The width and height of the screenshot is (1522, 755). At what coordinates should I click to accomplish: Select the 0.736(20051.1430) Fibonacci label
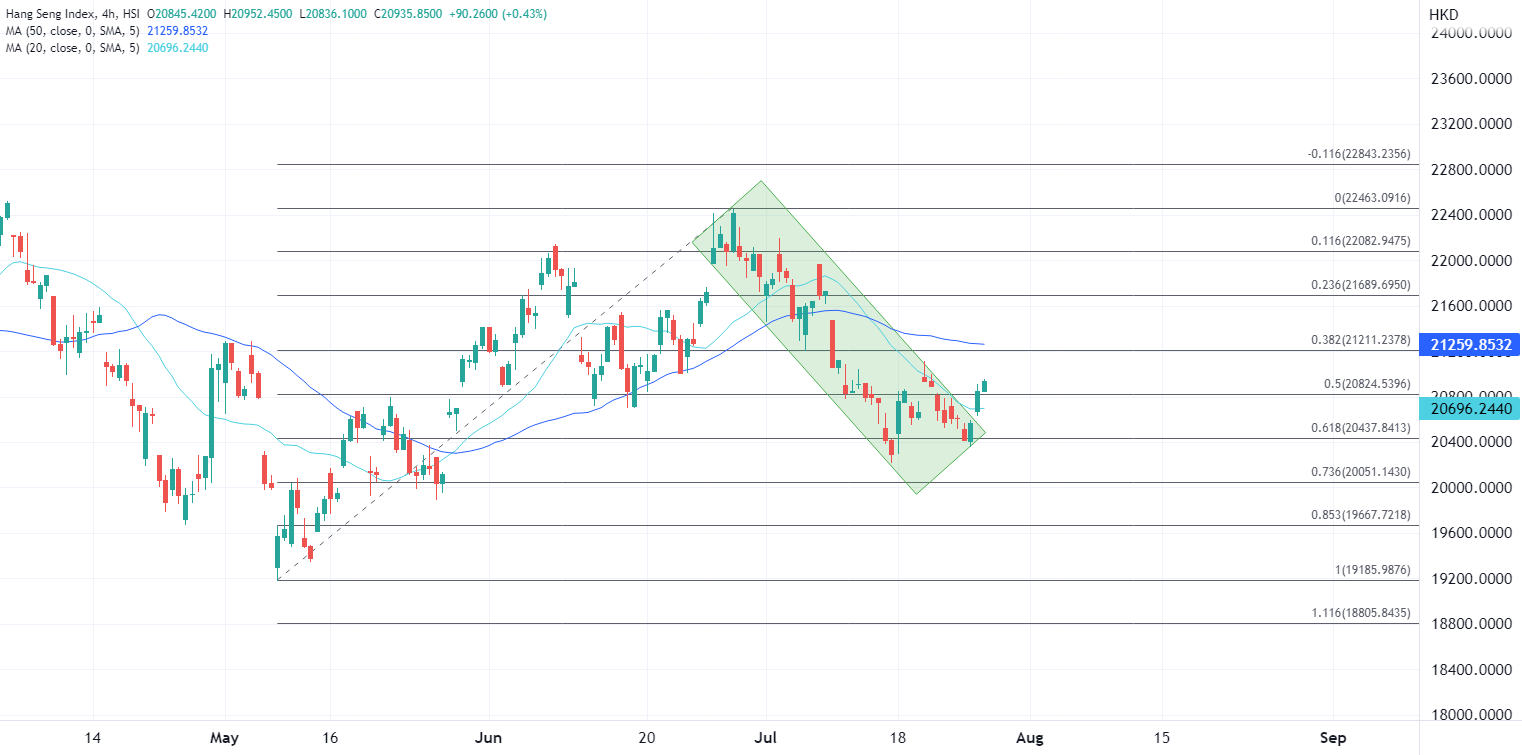[x=1361, y=472]
